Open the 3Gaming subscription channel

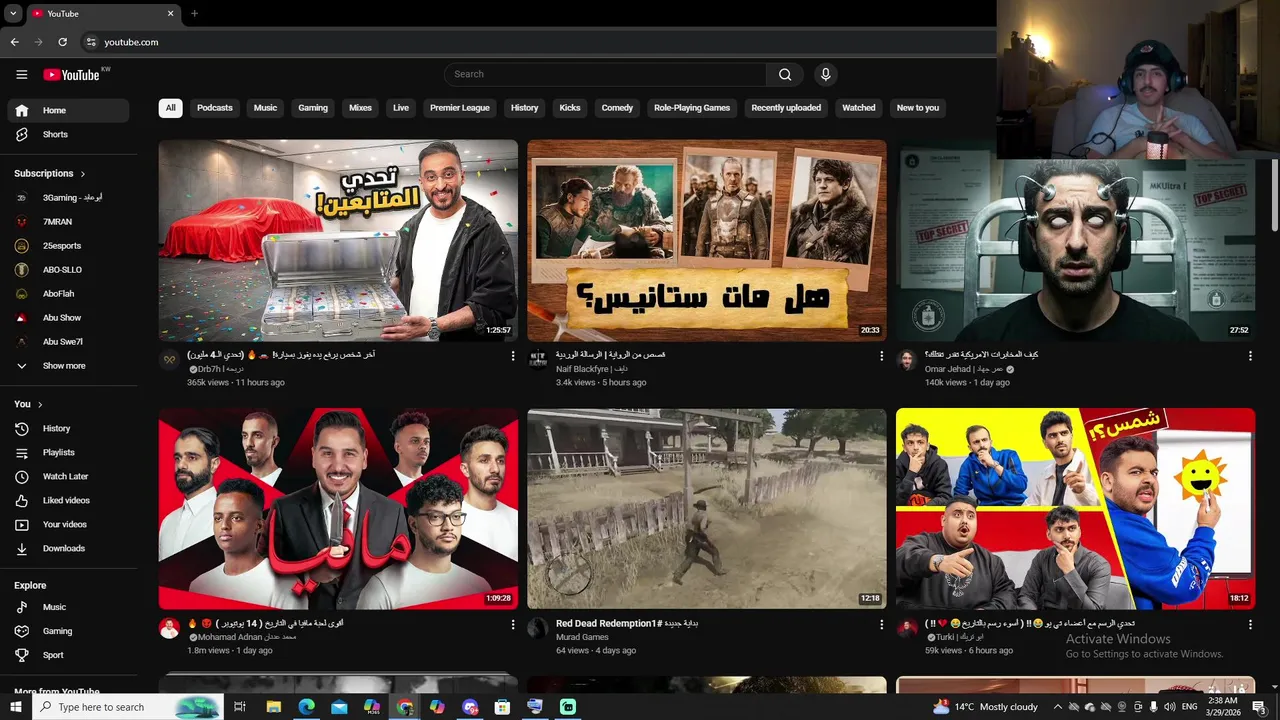pos(68,197)
